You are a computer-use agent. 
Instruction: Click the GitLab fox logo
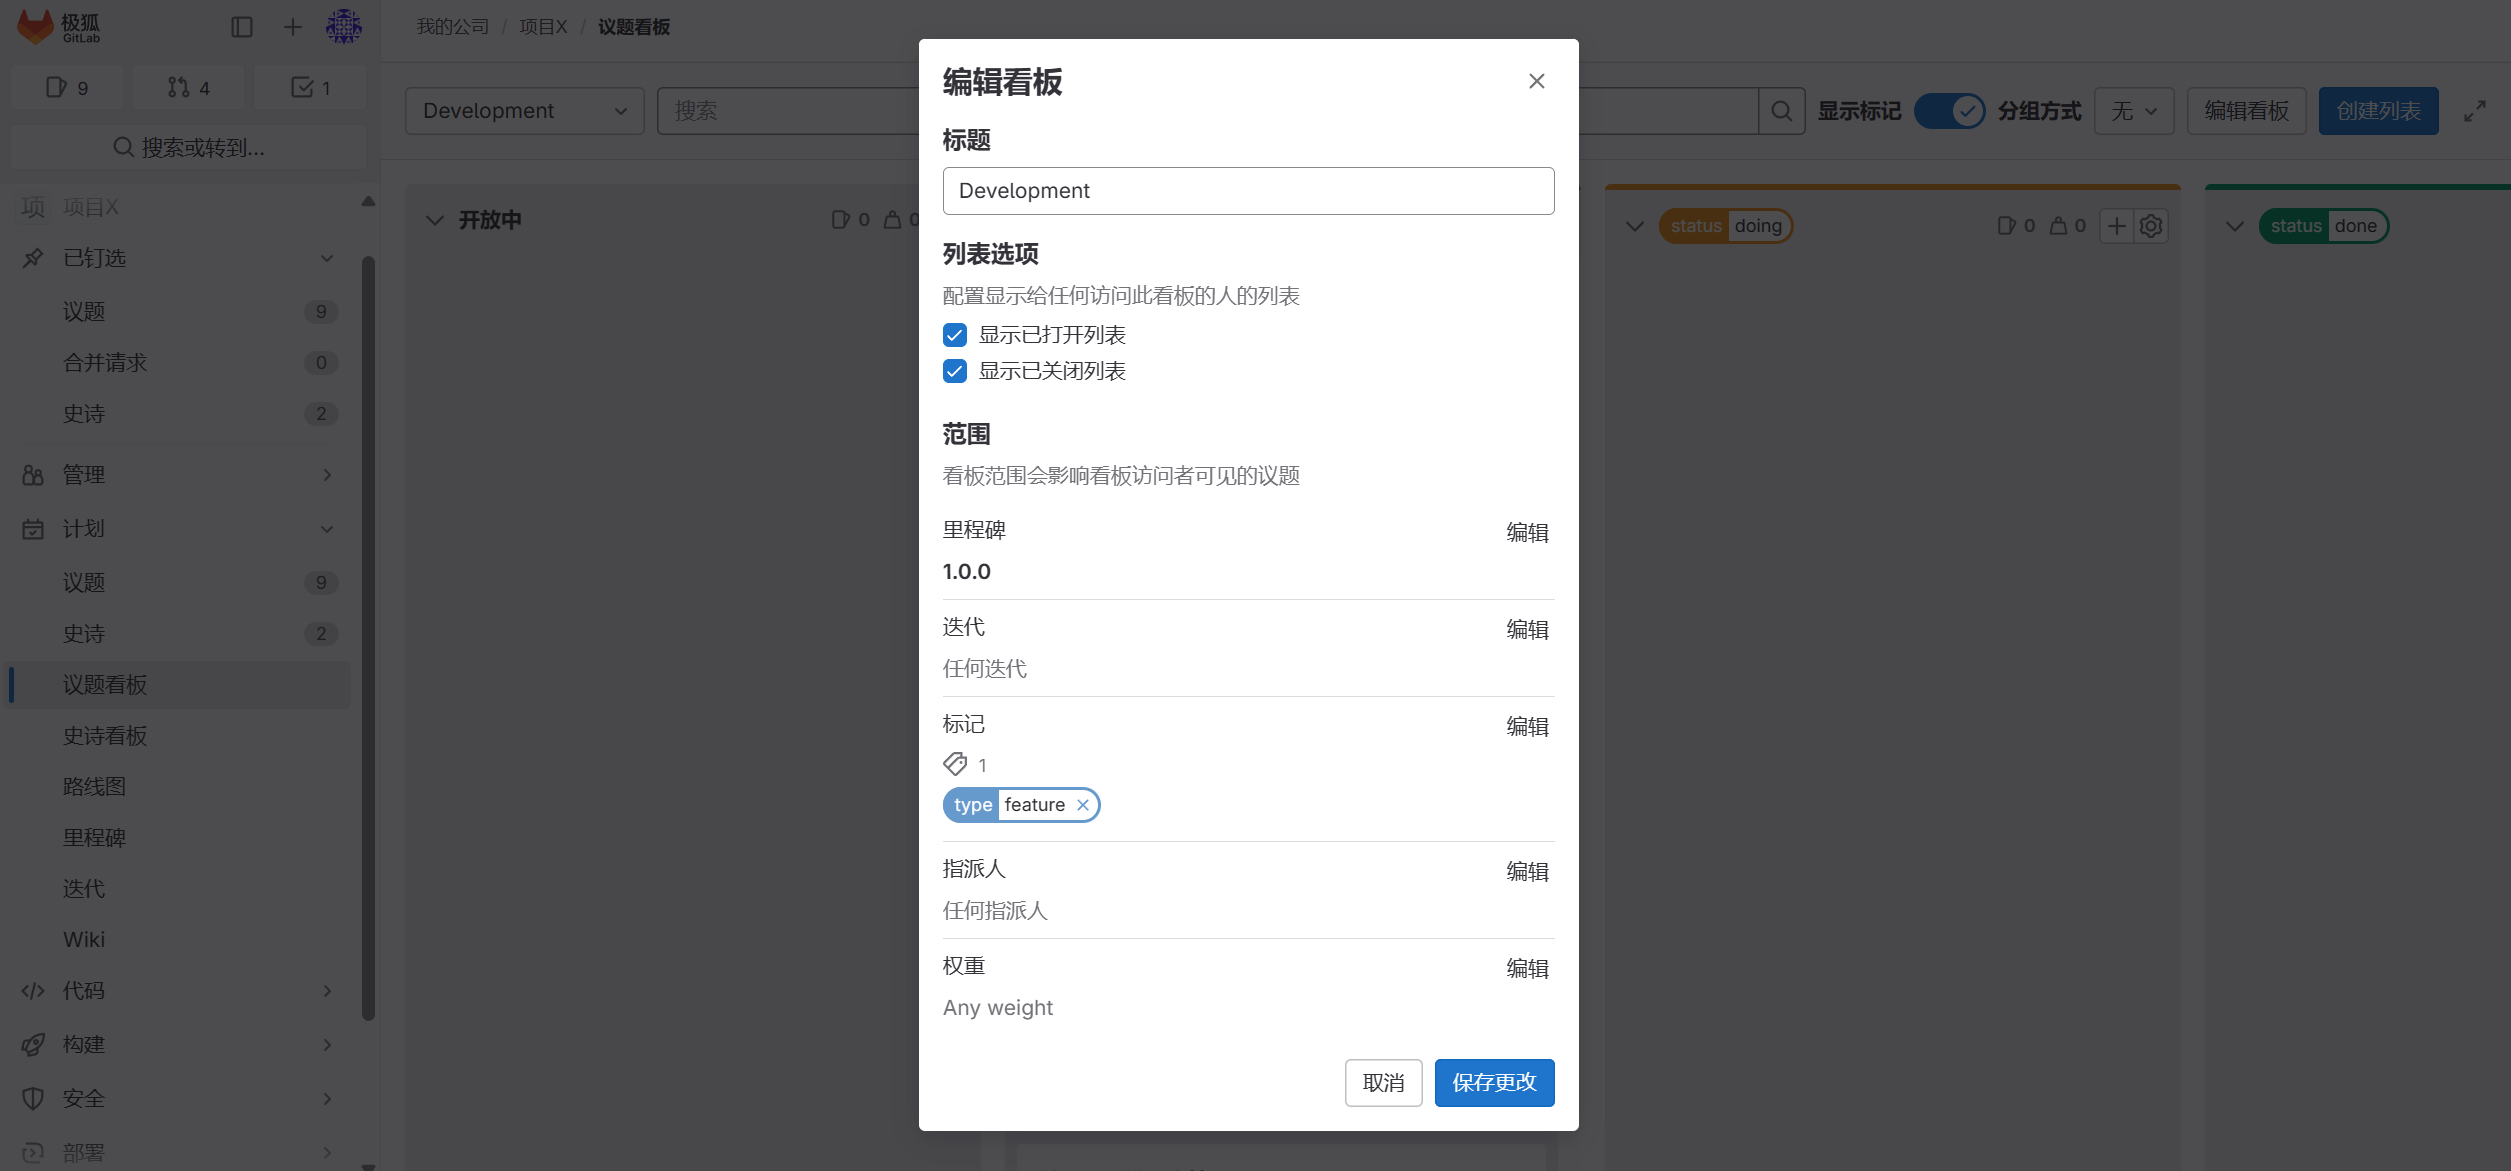[x=34, y=27]
